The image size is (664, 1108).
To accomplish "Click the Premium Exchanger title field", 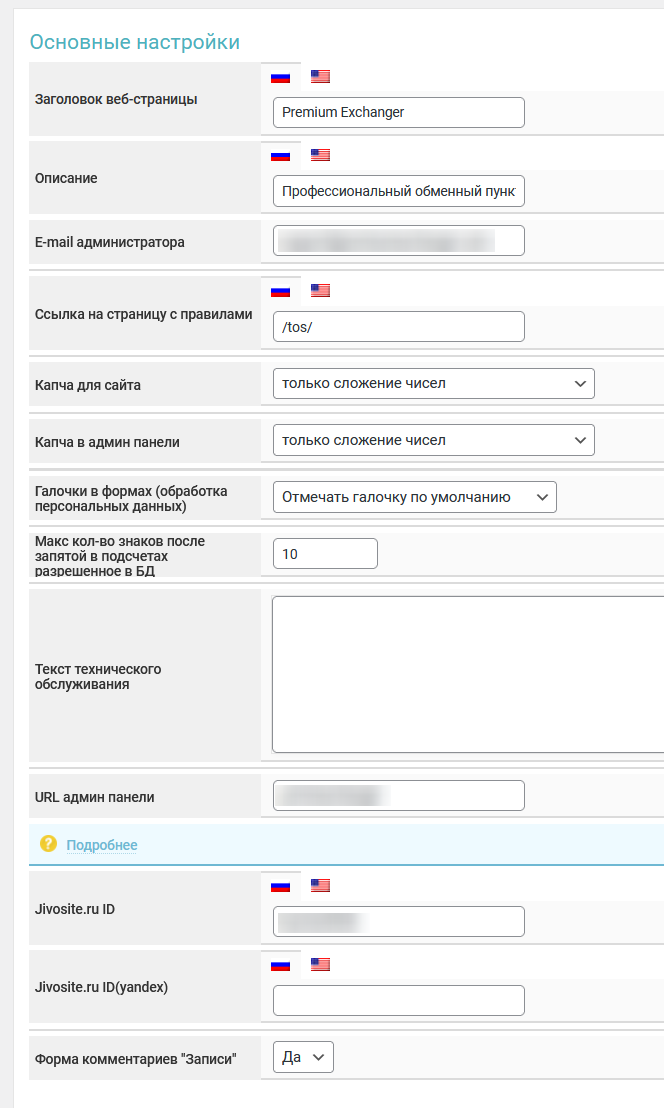I will [398, 112].
